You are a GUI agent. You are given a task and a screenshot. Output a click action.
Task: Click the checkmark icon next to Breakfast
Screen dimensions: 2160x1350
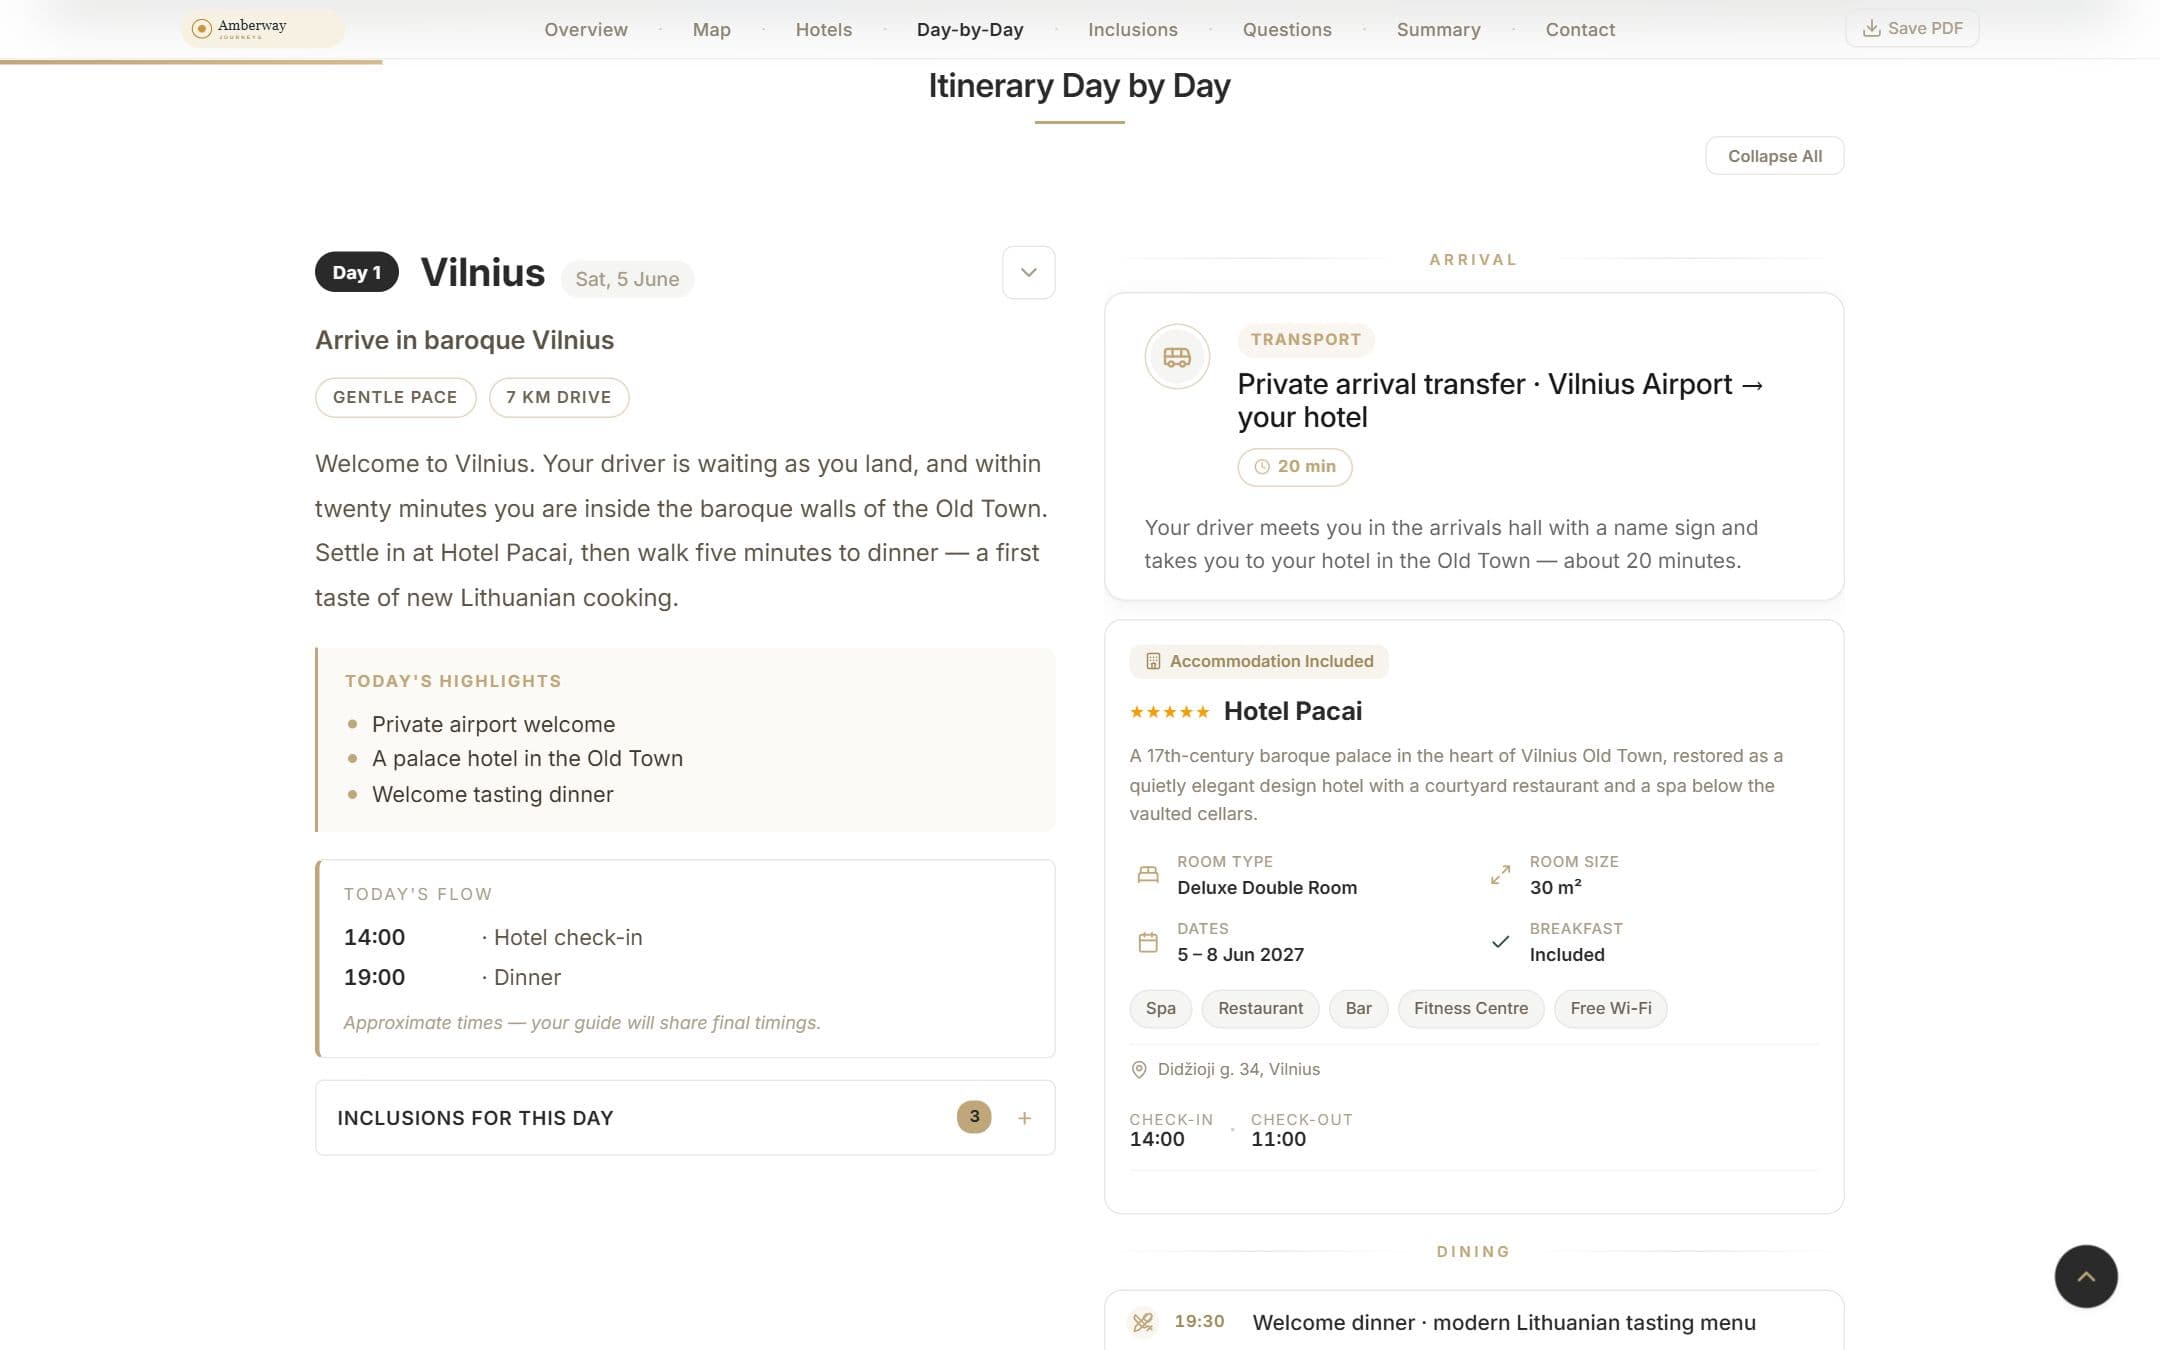pyautogui.click(x=1500, y=942)
